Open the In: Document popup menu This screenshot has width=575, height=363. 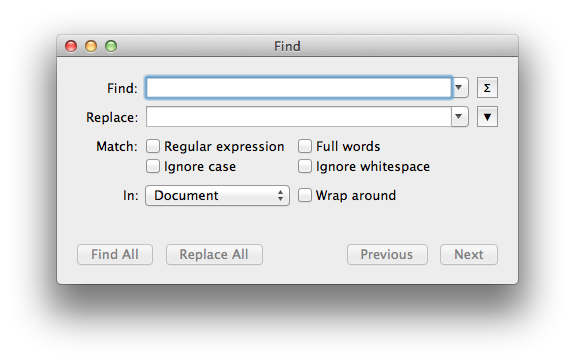[217, 195]
